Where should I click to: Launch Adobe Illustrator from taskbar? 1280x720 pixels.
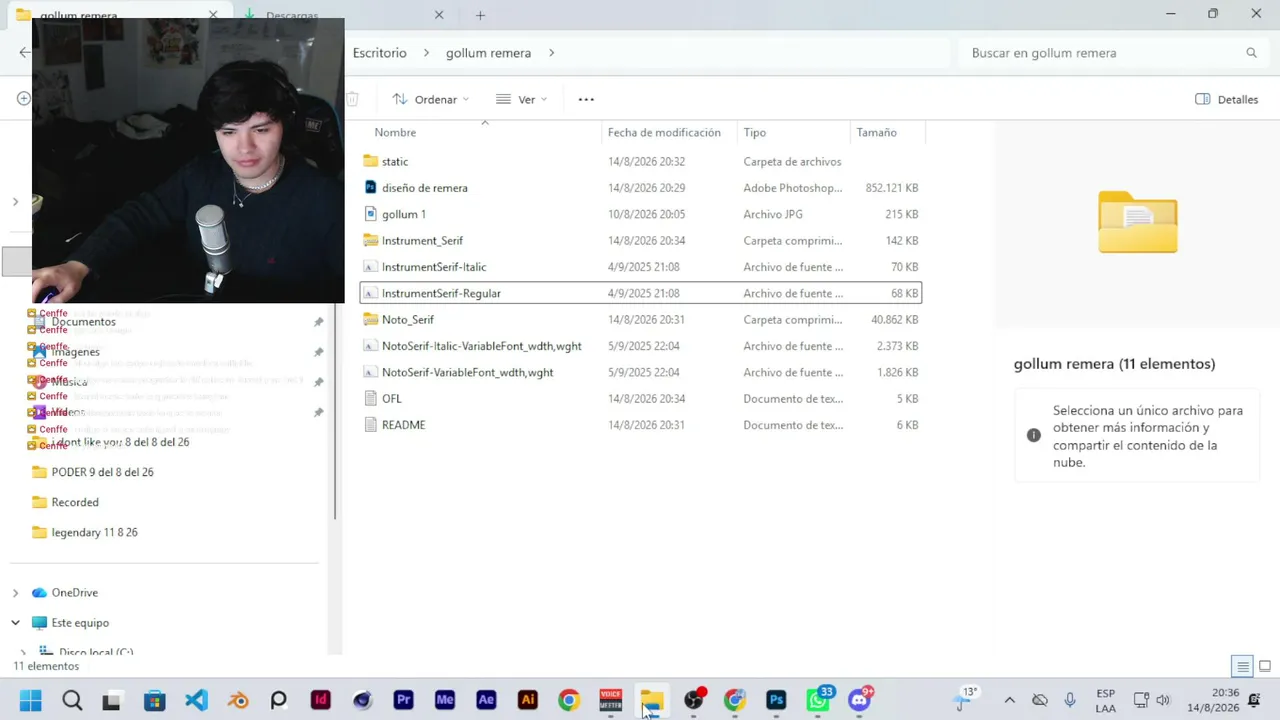pos(528,700)
